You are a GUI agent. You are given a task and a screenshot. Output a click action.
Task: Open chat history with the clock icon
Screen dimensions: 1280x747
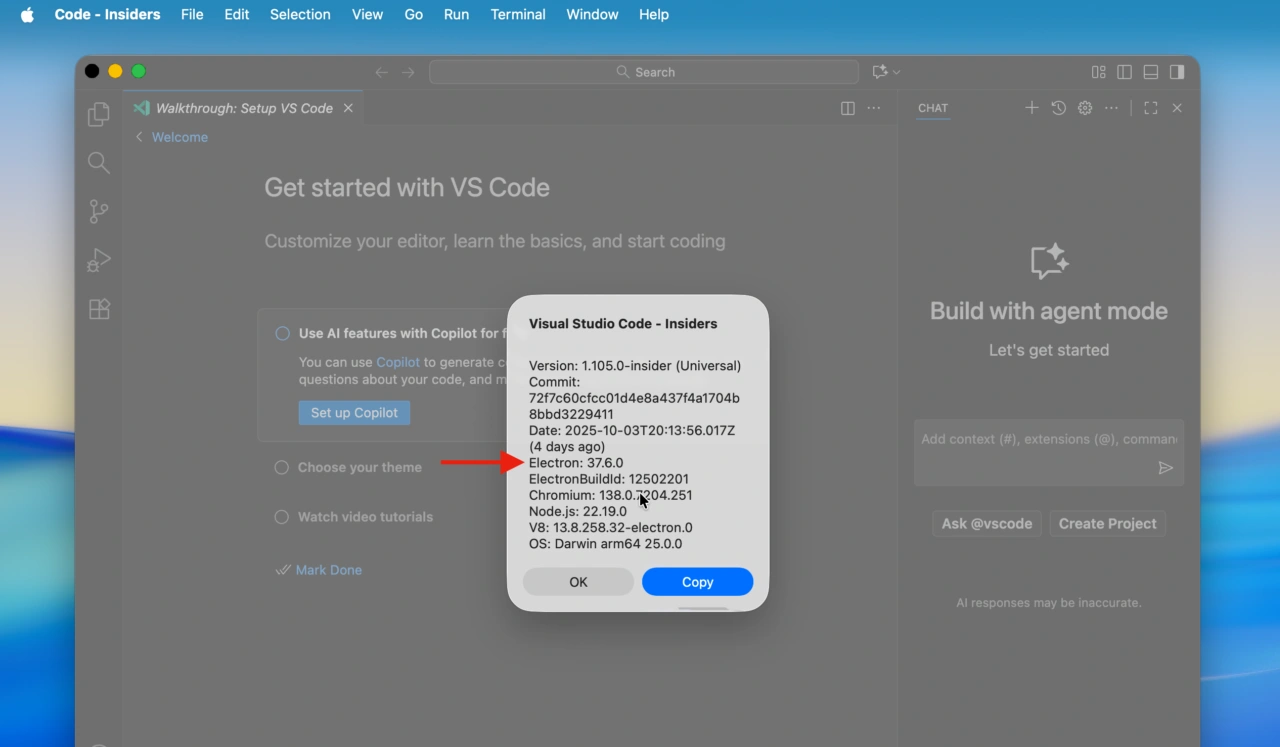click(x=1058, y=108)
